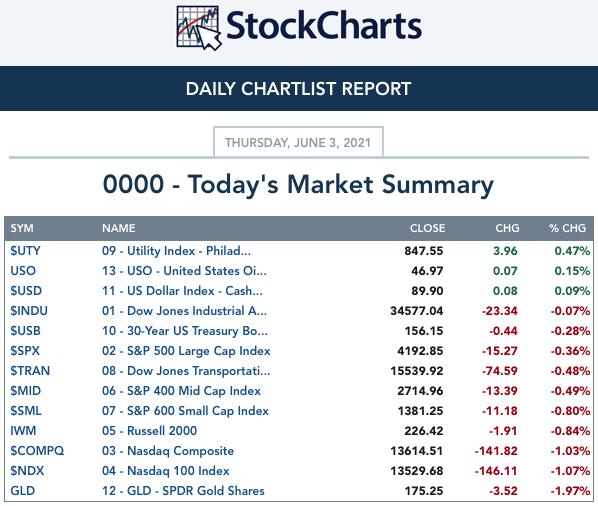Select the Nasdaq 100 Index link
This screenshot has height=506, width=598.
pyautogui.click(x=166, y=471)
